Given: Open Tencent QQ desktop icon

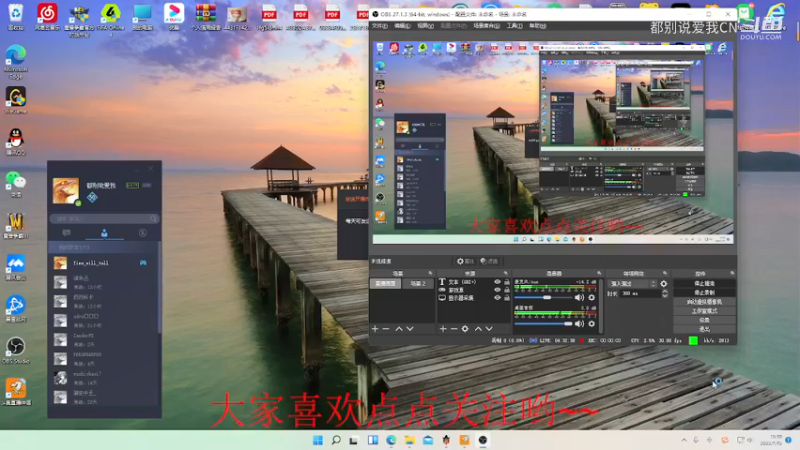Looking at the screenshot, I should click(x=16, y=141).
